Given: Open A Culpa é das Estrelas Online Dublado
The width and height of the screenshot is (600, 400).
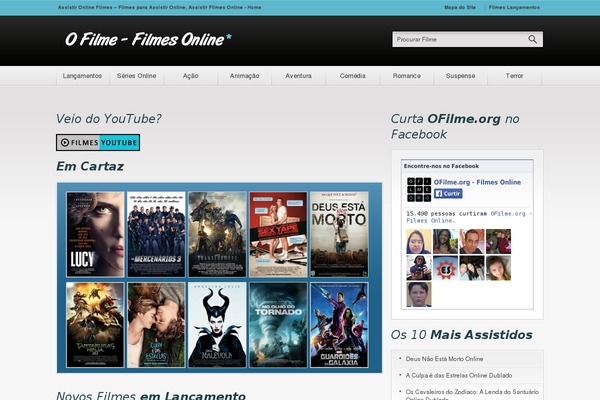Looking at the screenshot, I should [459, 375].
